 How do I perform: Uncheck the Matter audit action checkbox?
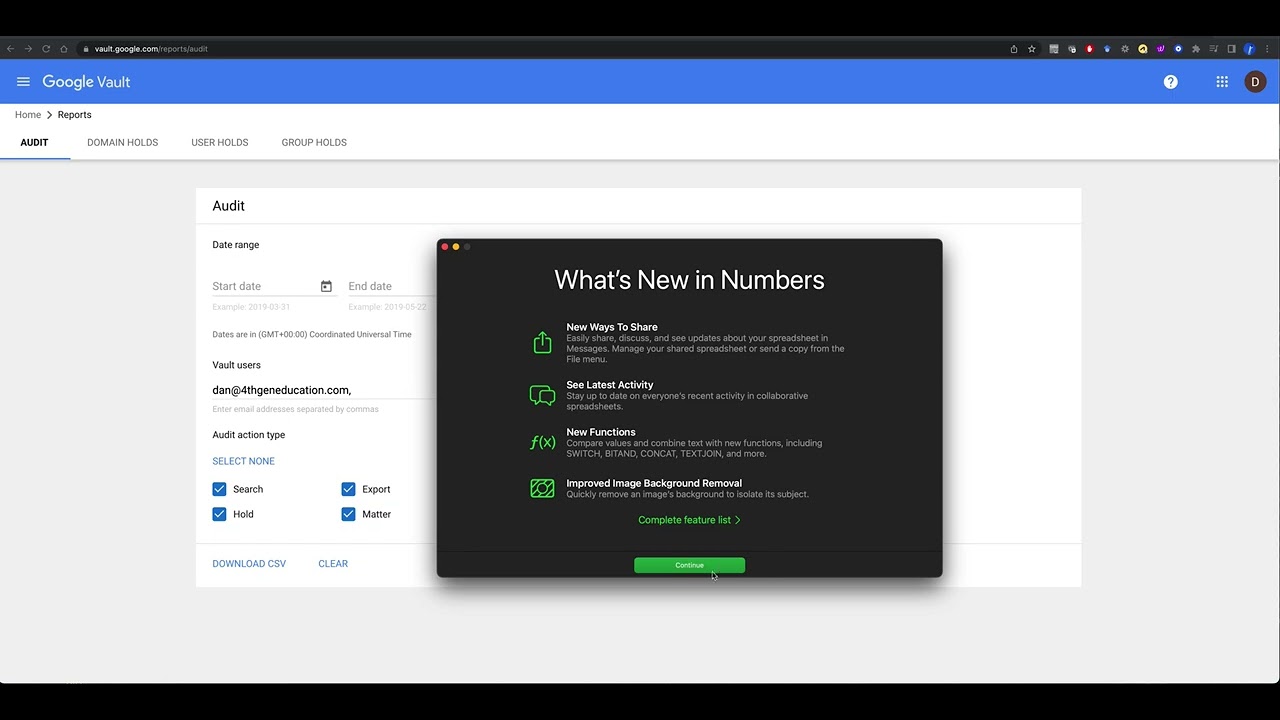pos(348,514)
